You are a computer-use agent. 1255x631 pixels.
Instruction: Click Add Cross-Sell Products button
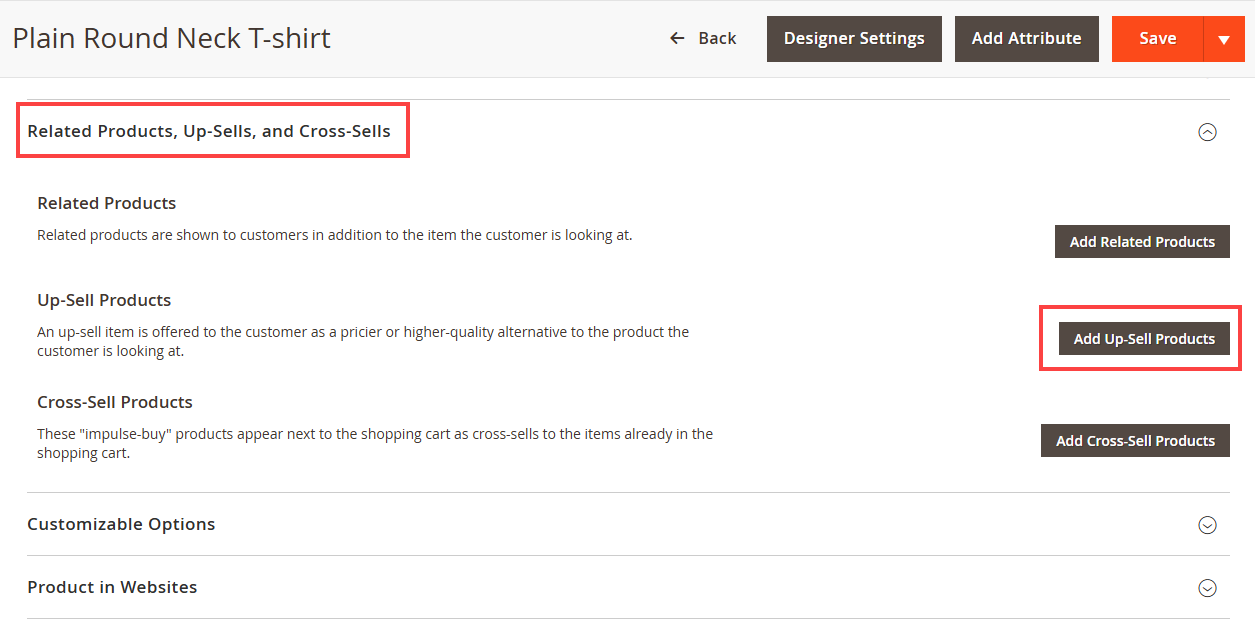tap(1134, 441)
